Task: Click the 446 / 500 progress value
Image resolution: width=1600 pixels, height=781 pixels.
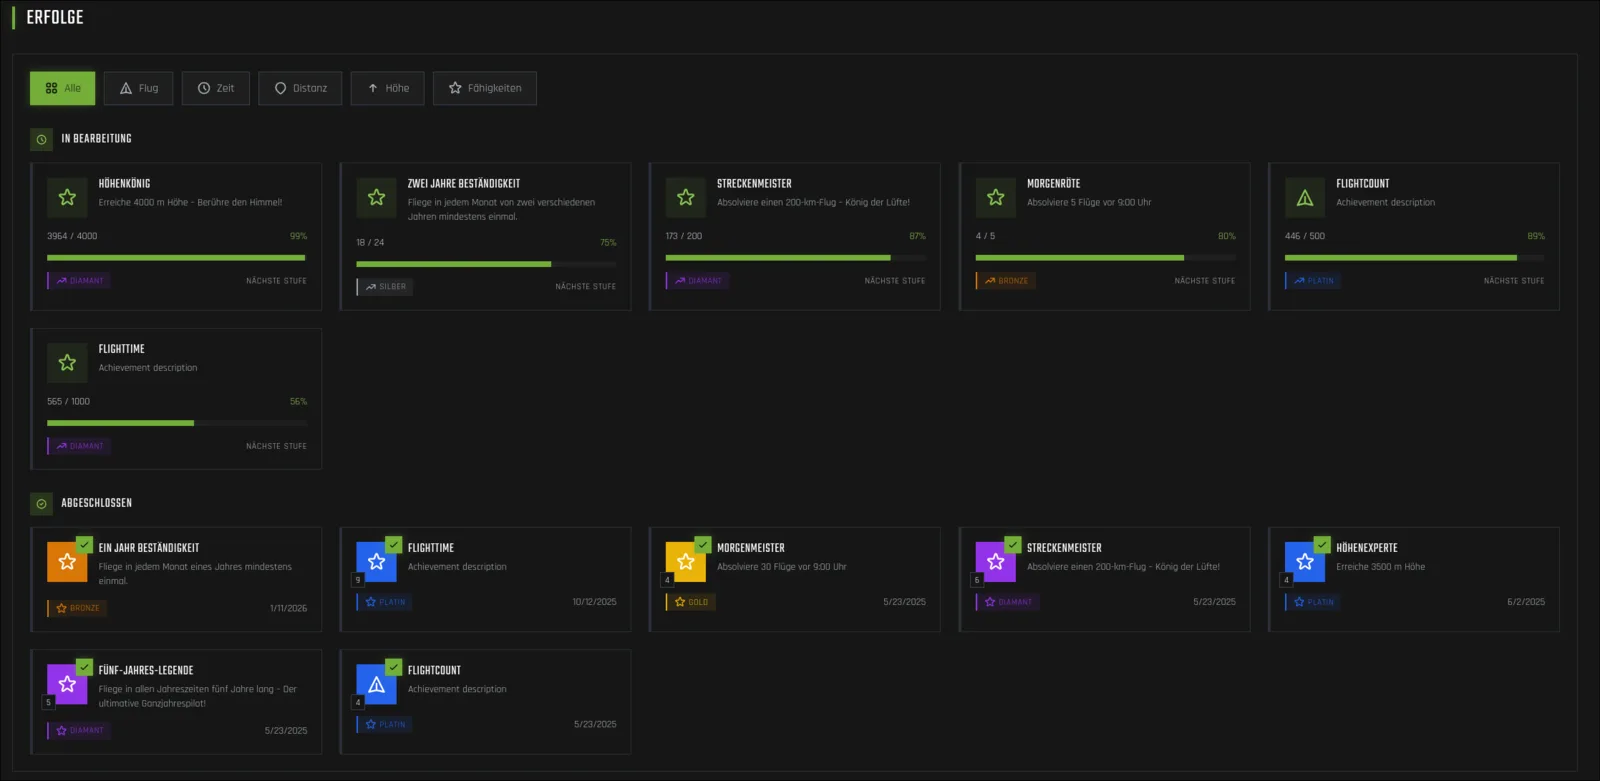Action: (x=1305, y=236)
